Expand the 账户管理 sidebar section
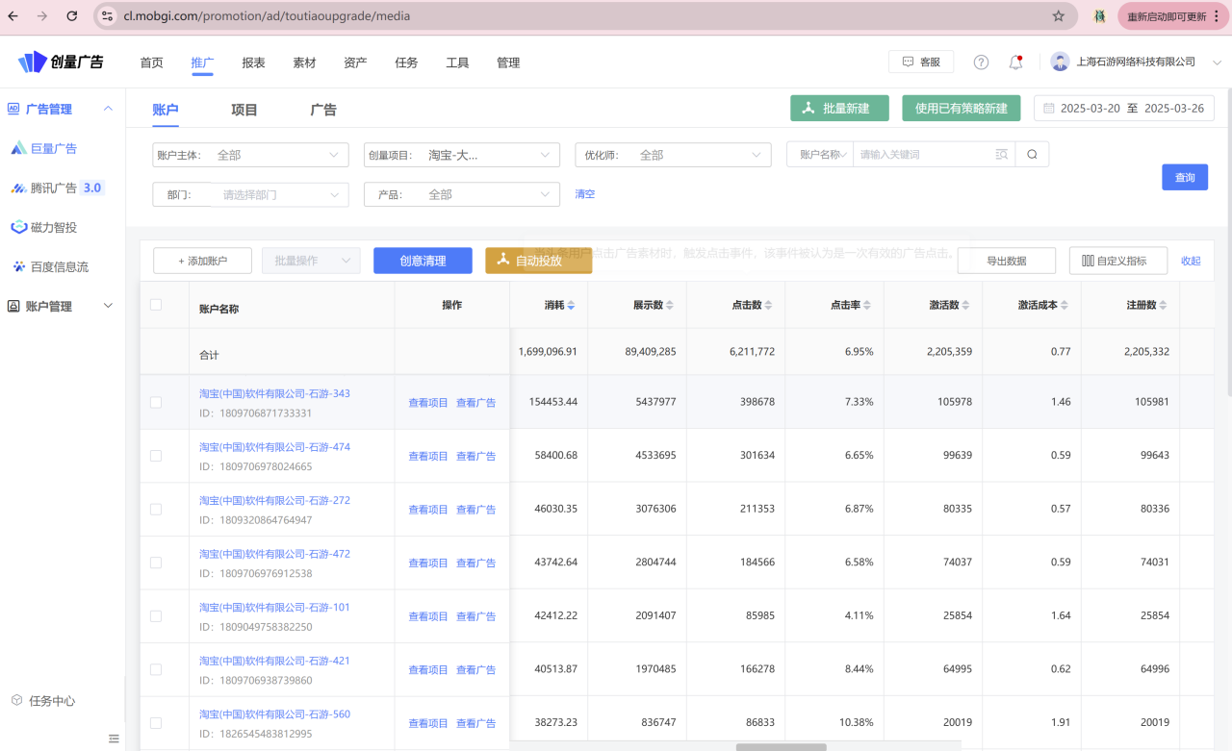 click(108, 306)
